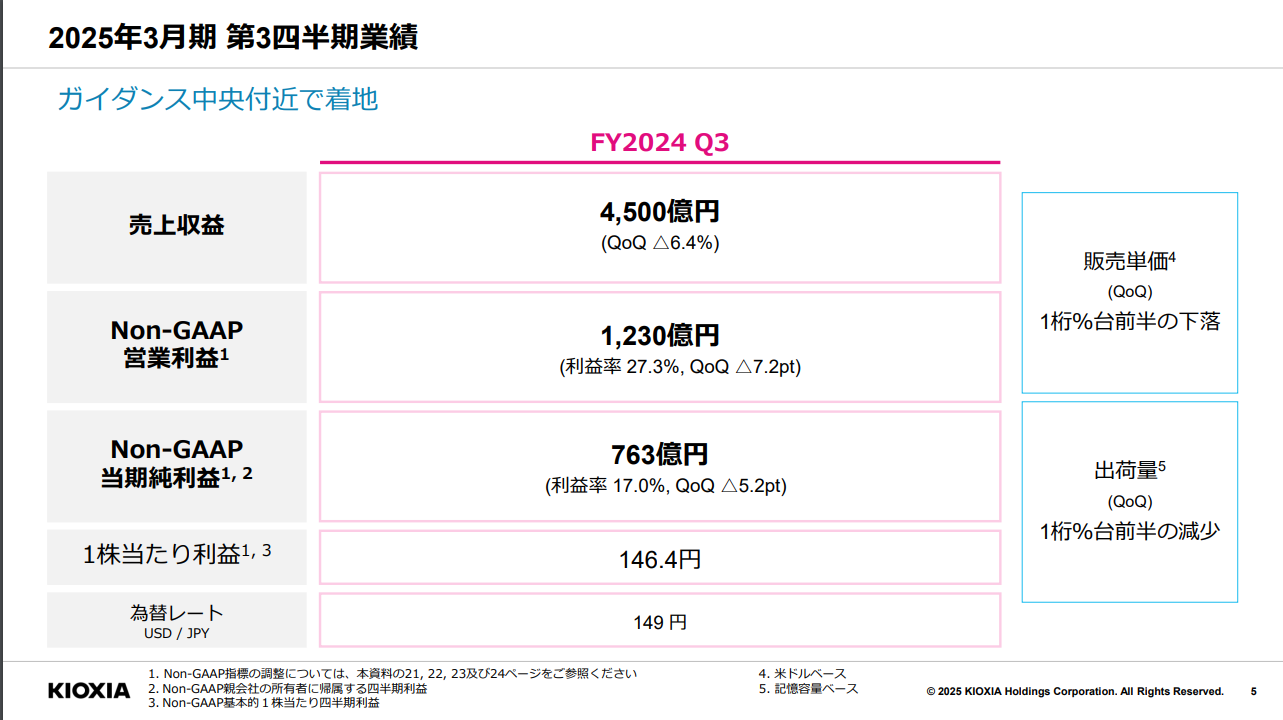Image resolution: width=1283 pixels, height=720 pixels.
Task: Select the 為替レート USD / JPY label
Action: click(x=176, y=620)
